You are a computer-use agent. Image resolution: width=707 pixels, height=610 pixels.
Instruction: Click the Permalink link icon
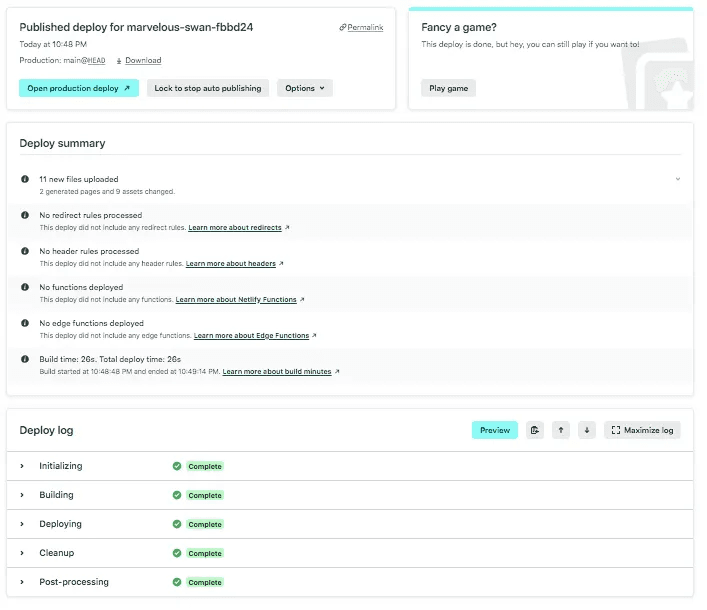click(343, 28)
